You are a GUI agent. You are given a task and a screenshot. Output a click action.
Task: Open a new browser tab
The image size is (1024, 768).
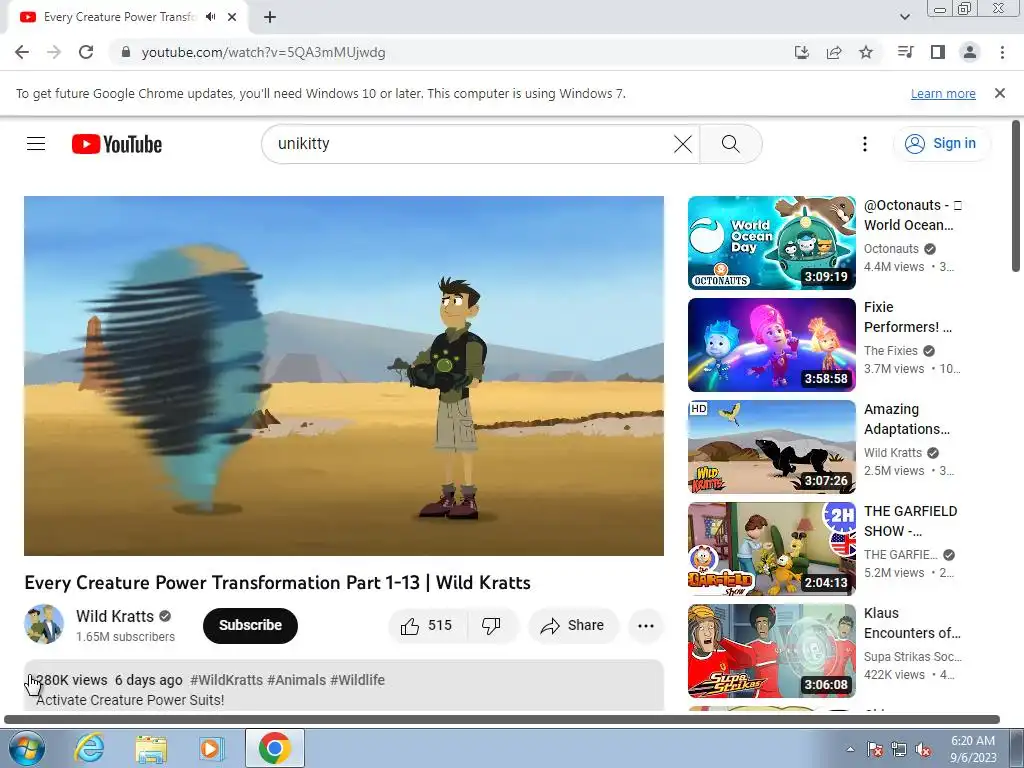click(270, 18)
